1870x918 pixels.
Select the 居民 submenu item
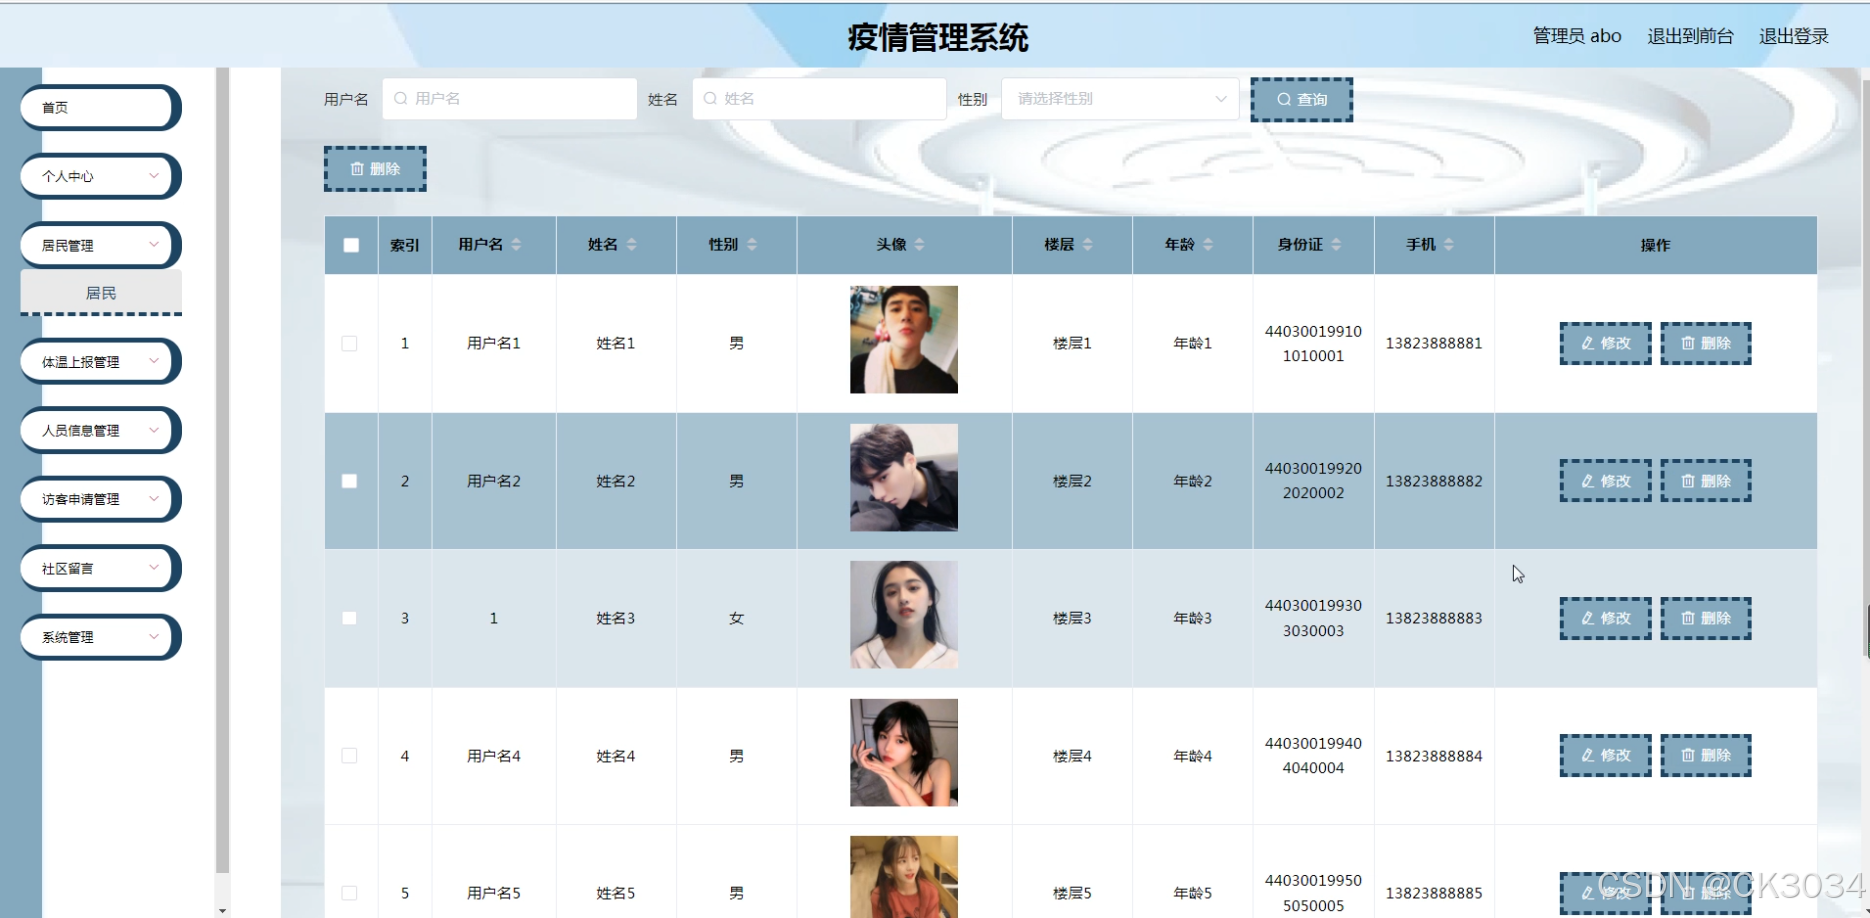101,293
